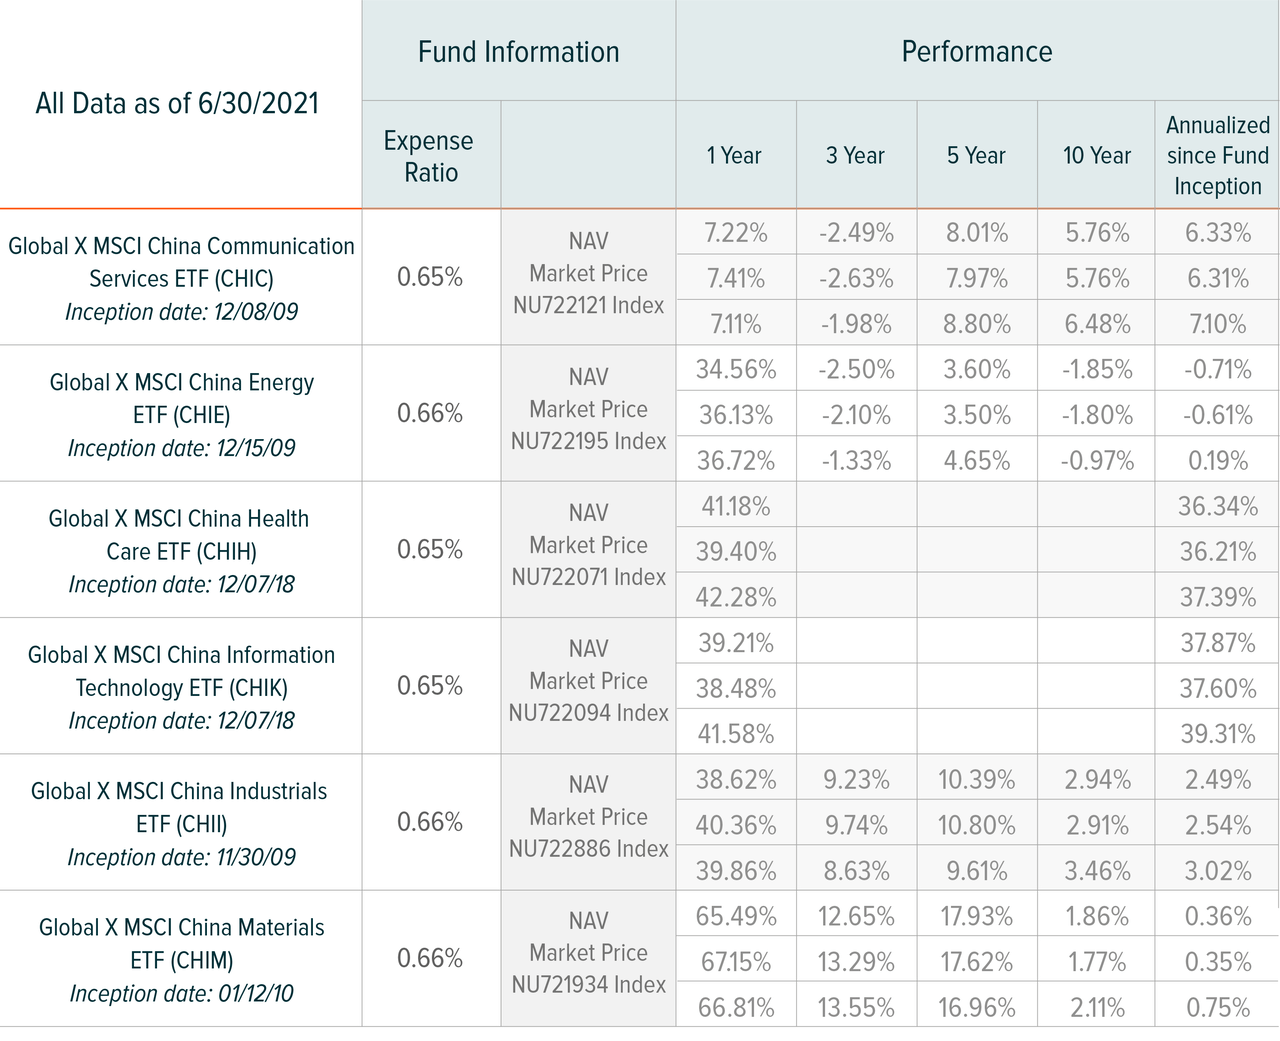This screenshot has height=1041, width=1280.
Task: Click CHIK since inception index value 39.31%
Action: [x=1218, y=733]
